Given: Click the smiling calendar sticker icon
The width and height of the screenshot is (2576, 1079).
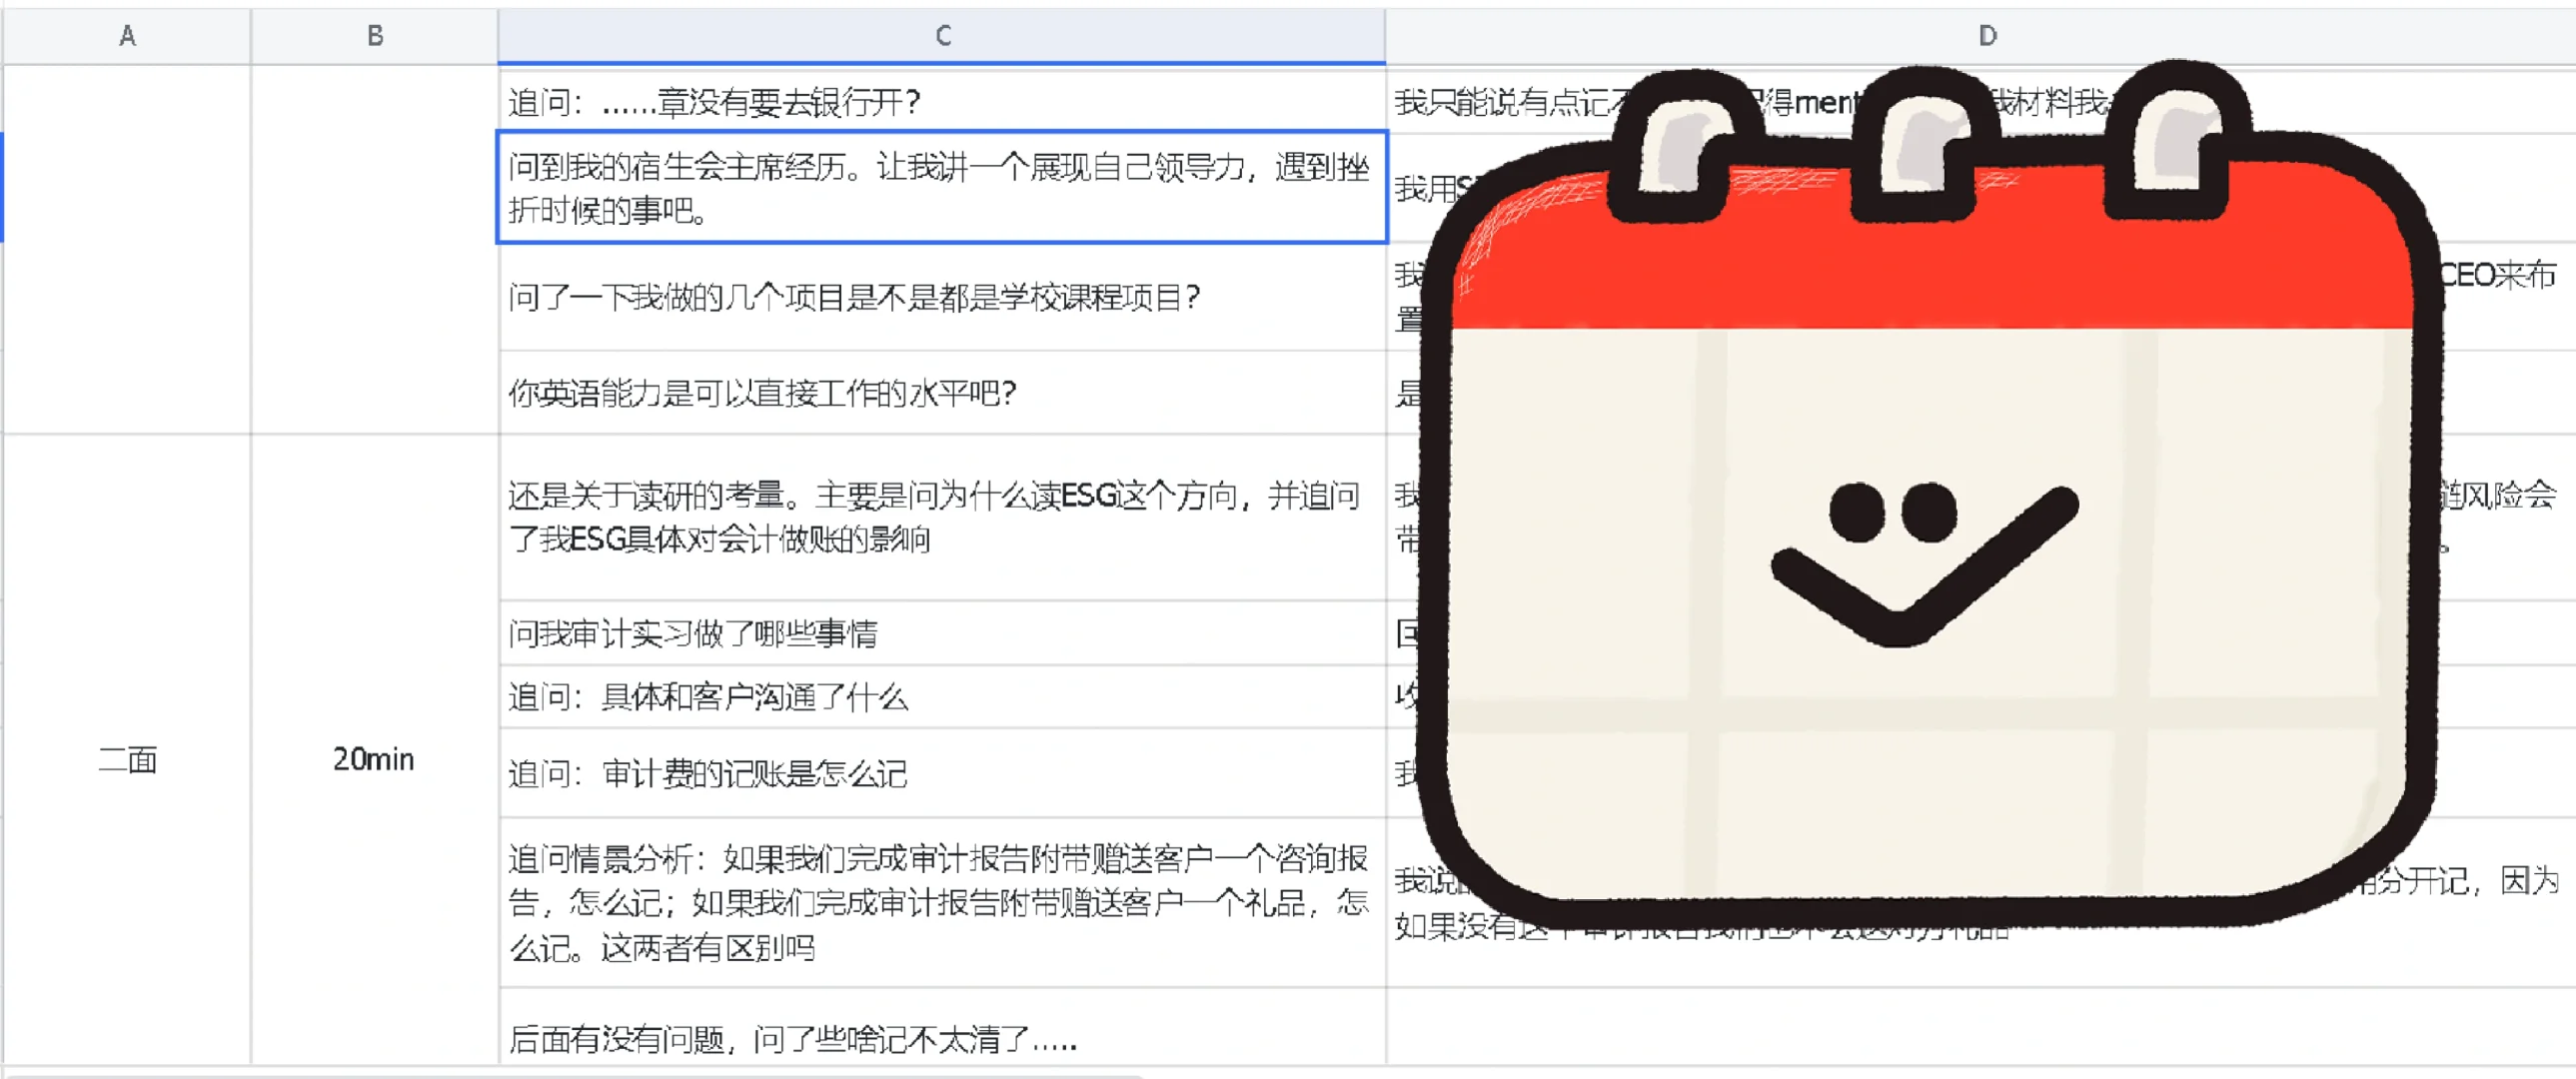Looking at the screenshot, I should click(1930, 520).
